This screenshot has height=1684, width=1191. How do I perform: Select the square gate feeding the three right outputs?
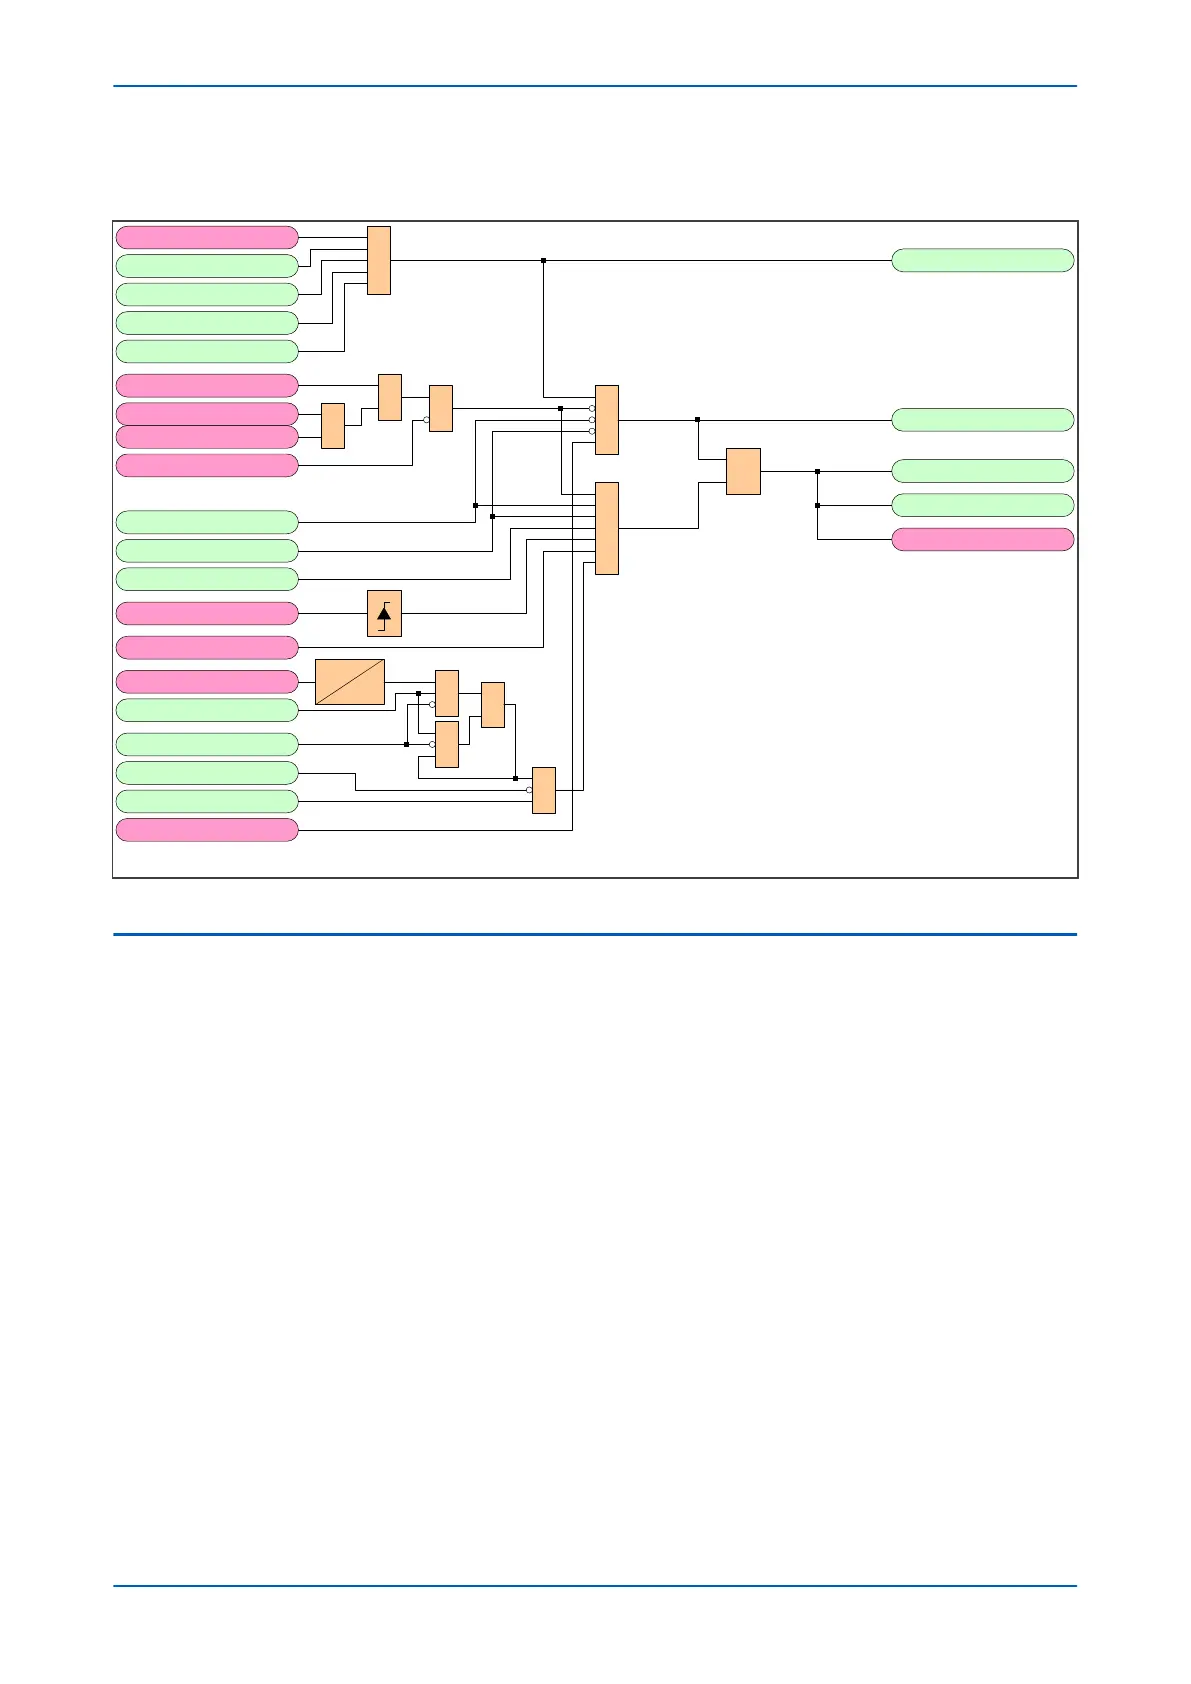[743, 471]
